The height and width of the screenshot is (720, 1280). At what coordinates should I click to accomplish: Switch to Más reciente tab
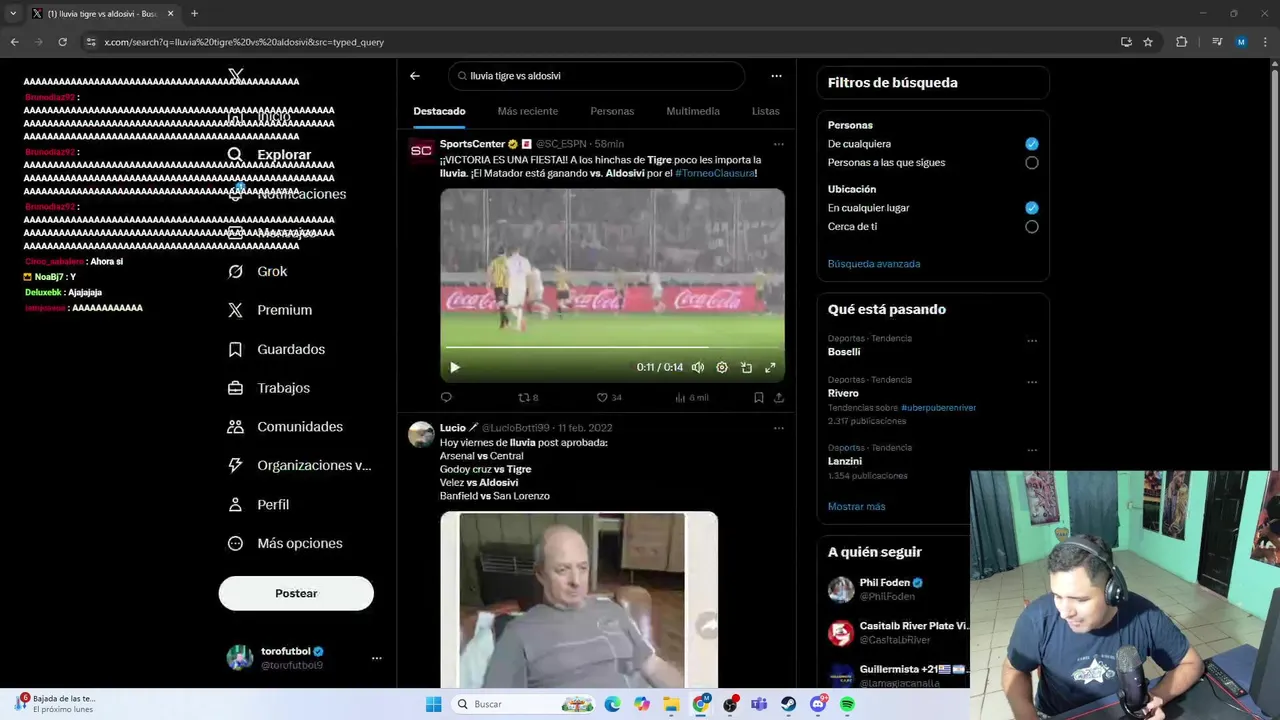click(528, 111)
